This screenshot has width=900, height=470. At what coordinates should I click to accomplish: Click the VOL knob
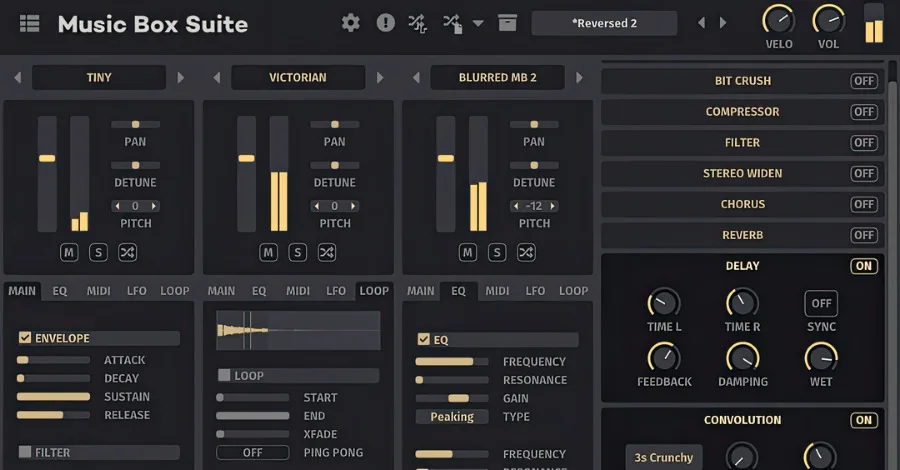click(x=828, y=21)
